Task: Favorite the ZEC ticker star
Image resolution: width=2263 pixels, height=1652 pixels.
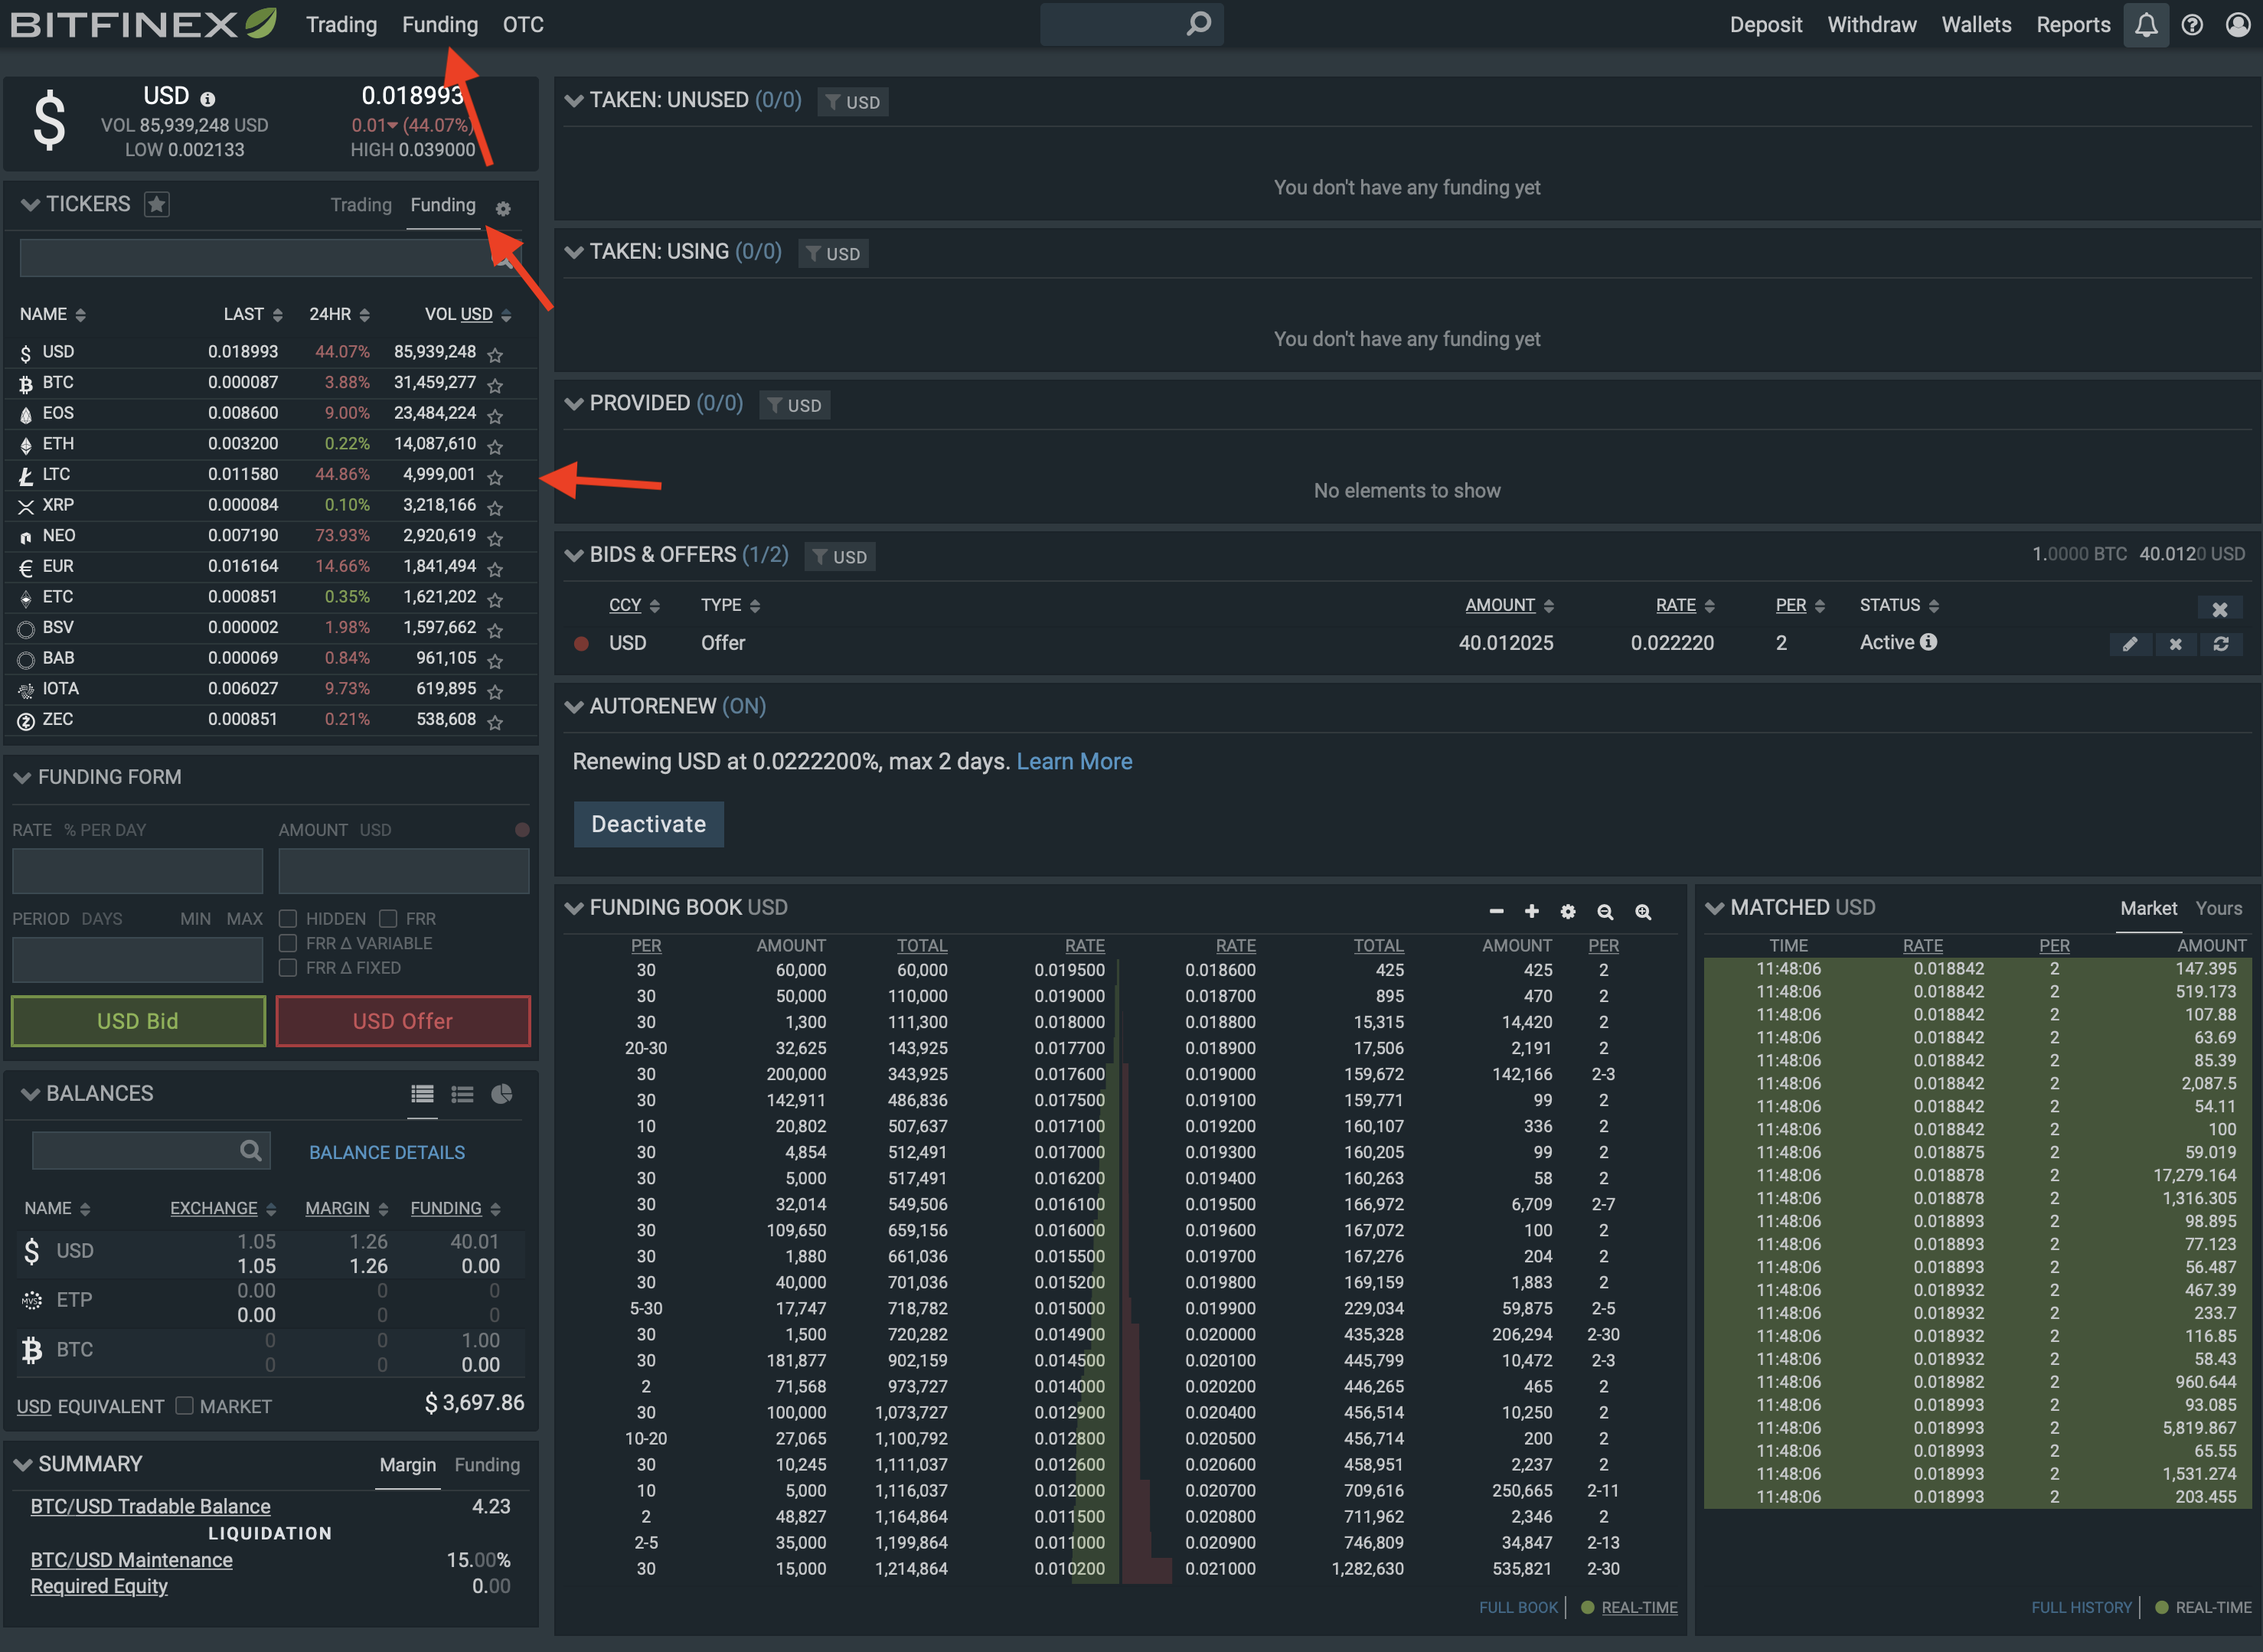Action: tap(495, 722)
